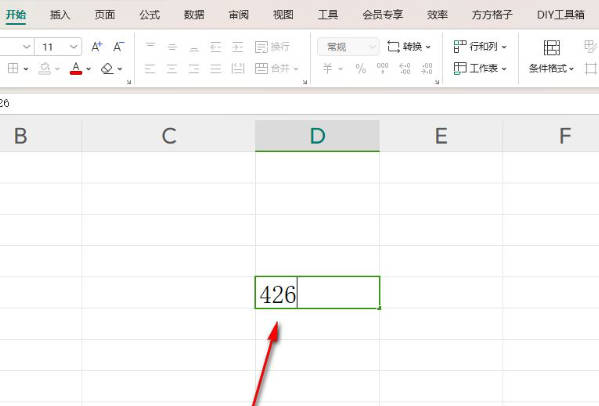Image resolution: width=599 pixels, height=406 pixels.
Task: Click the wrap text (换行) button
Action: coord(272,47)
